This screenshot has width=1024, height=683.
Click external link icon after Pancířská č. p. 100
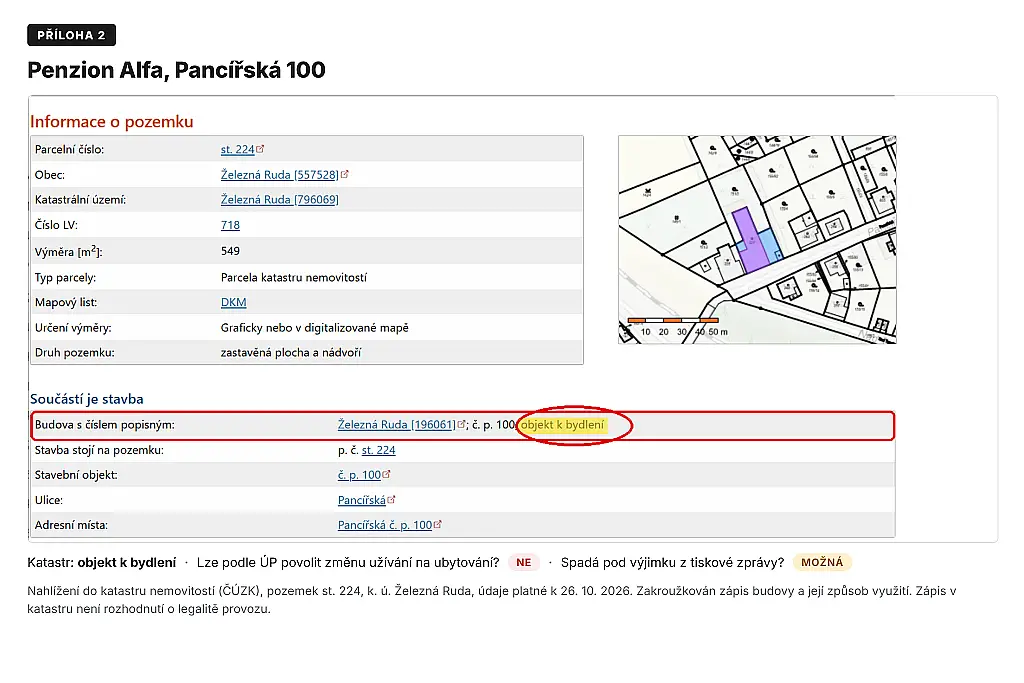click(438, 524)
